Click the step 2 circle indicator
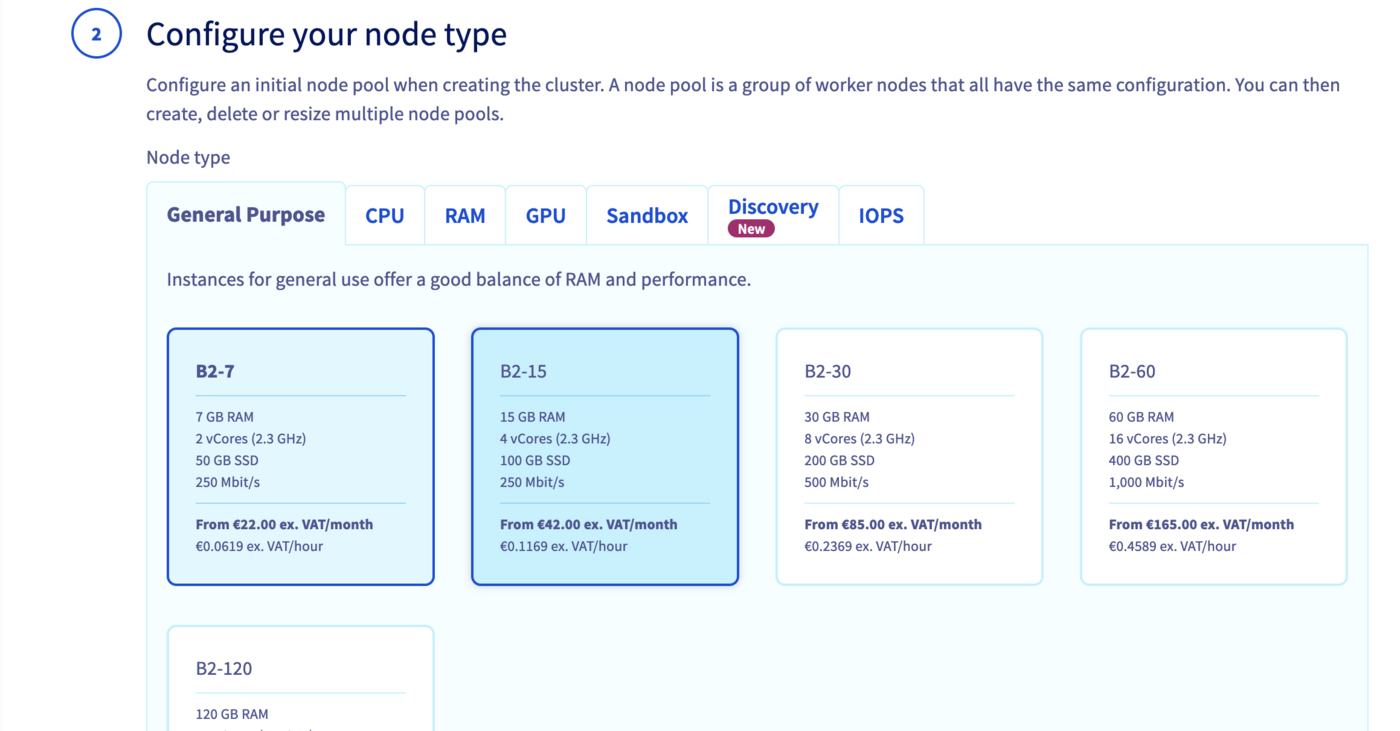The image size is (1400, 731). 96,33
